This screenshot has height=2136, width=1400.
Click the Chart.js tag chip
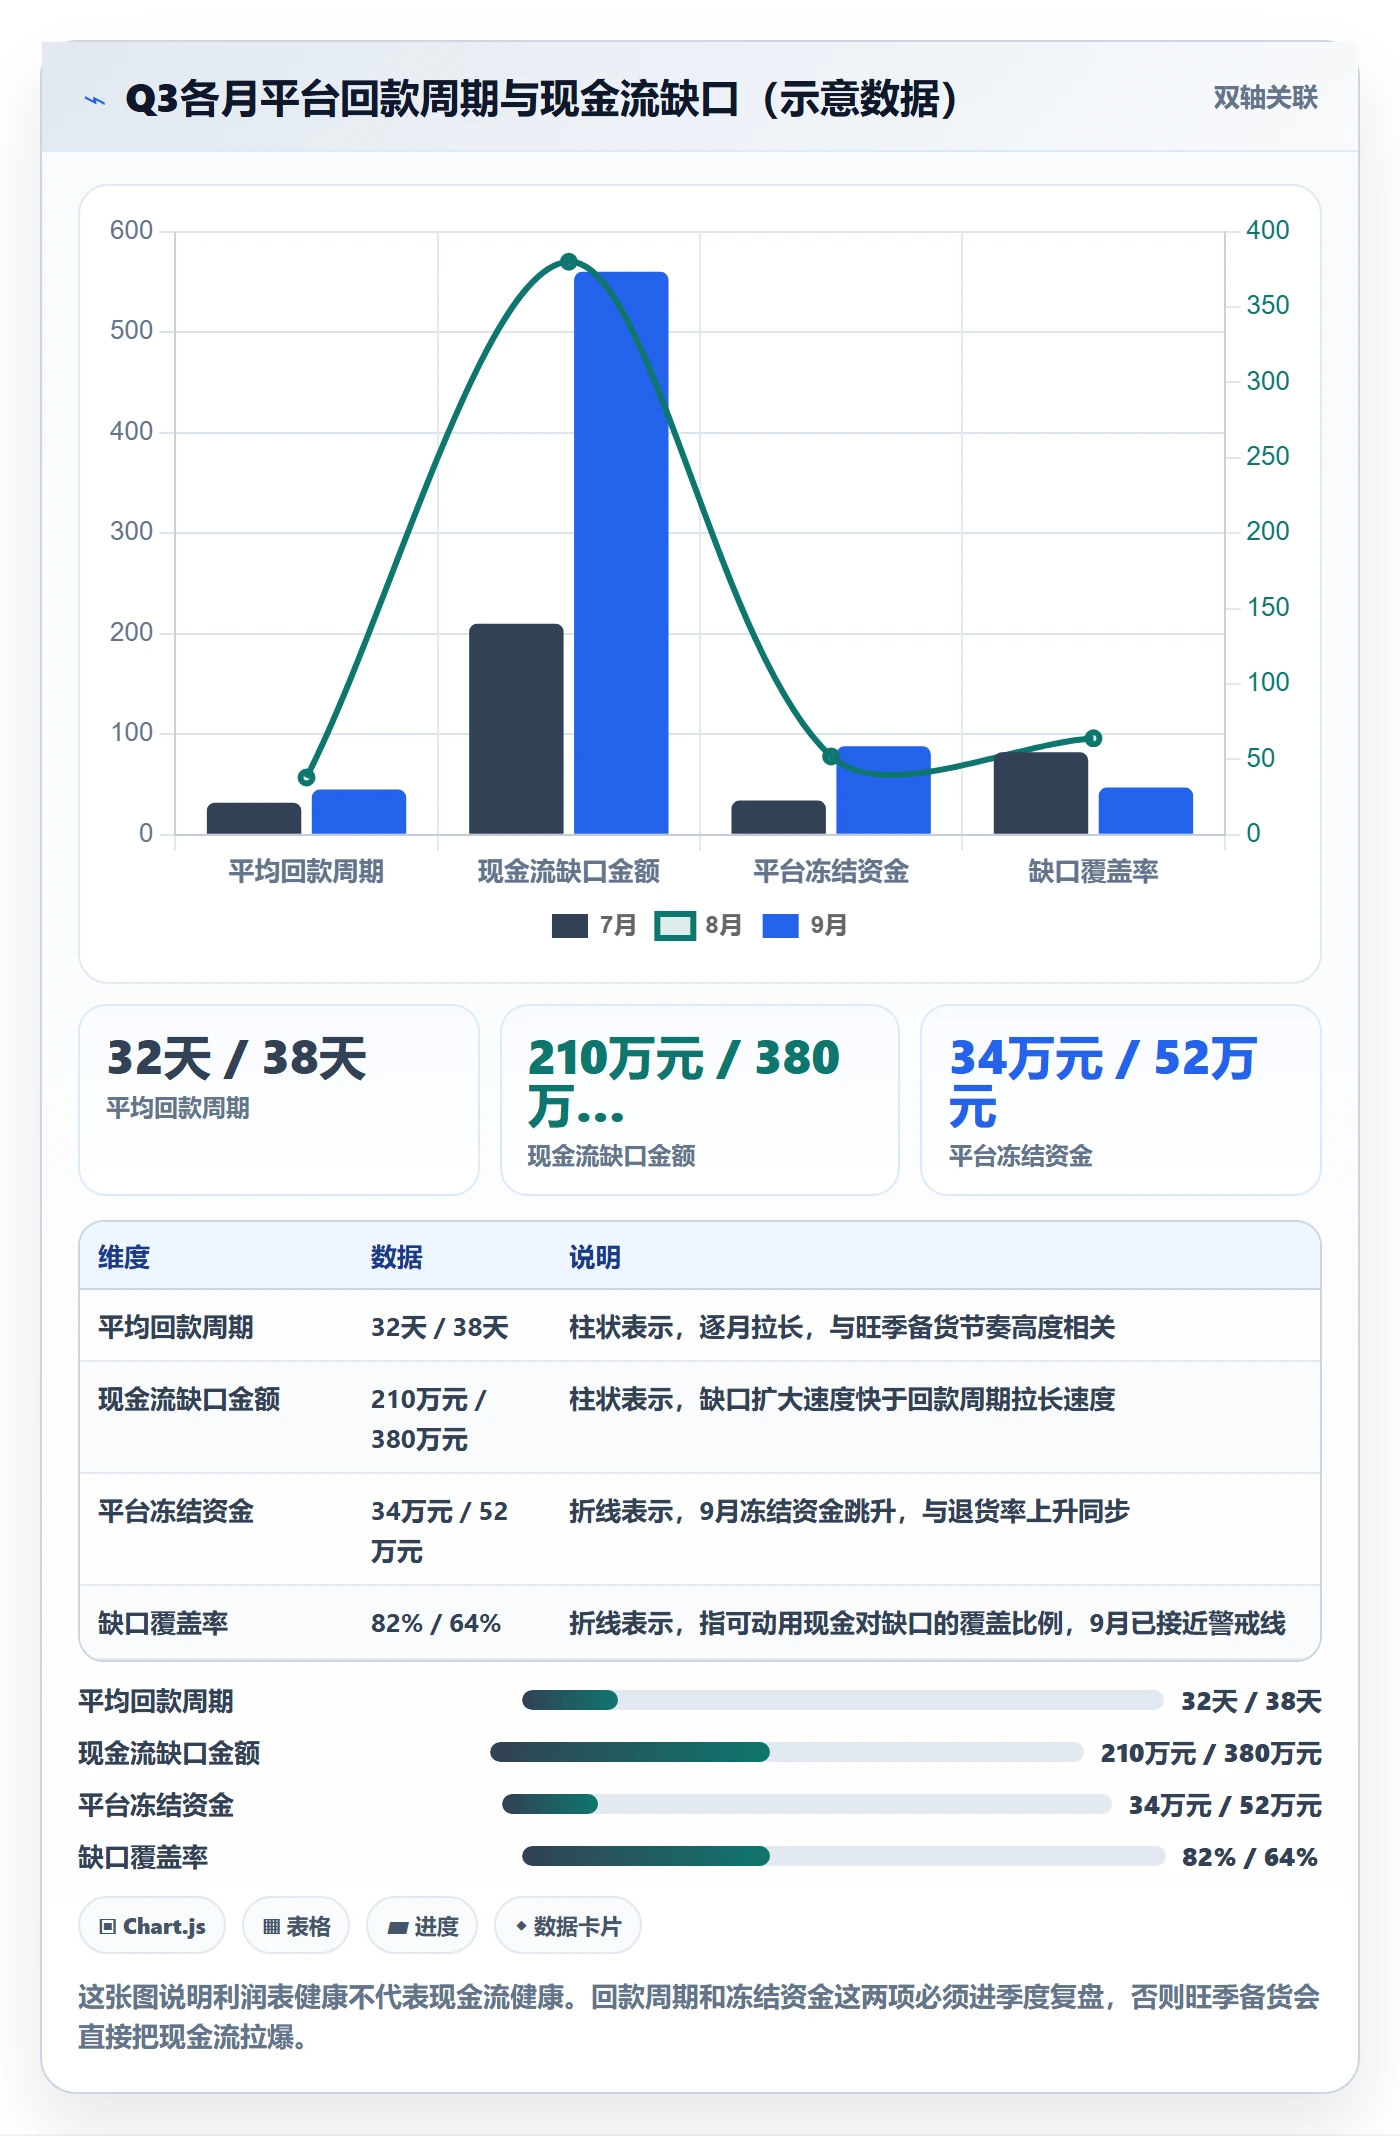point(152,1926)
